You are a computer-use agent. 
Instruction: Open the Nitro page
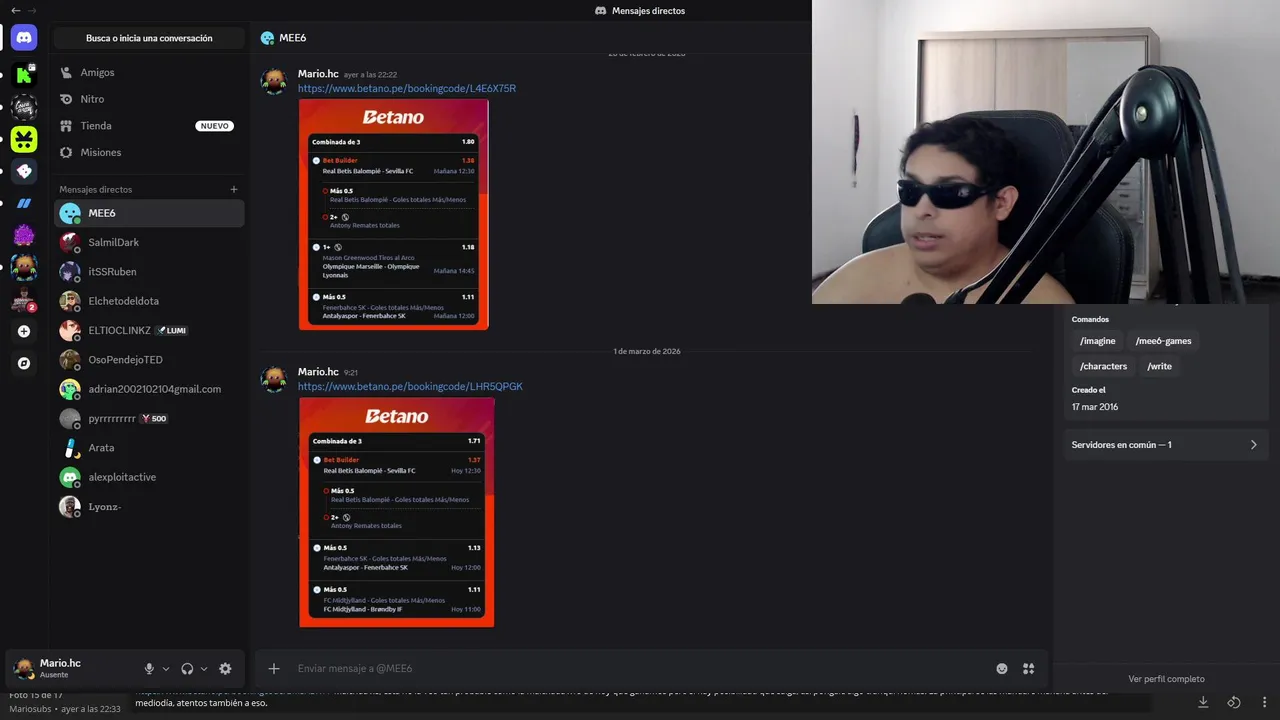point(148,99)
